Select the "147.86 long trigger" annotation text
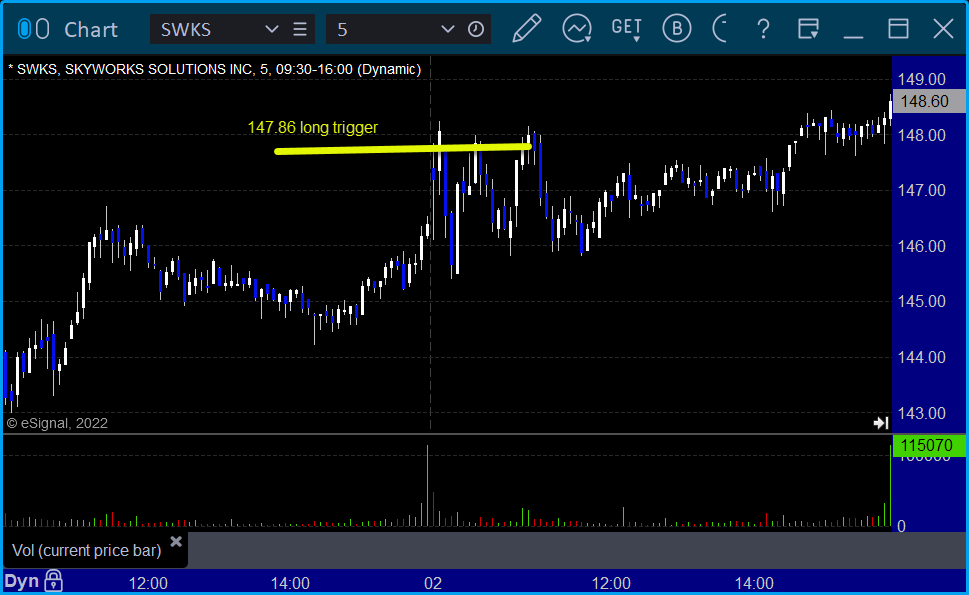 [x=313, y=127]
